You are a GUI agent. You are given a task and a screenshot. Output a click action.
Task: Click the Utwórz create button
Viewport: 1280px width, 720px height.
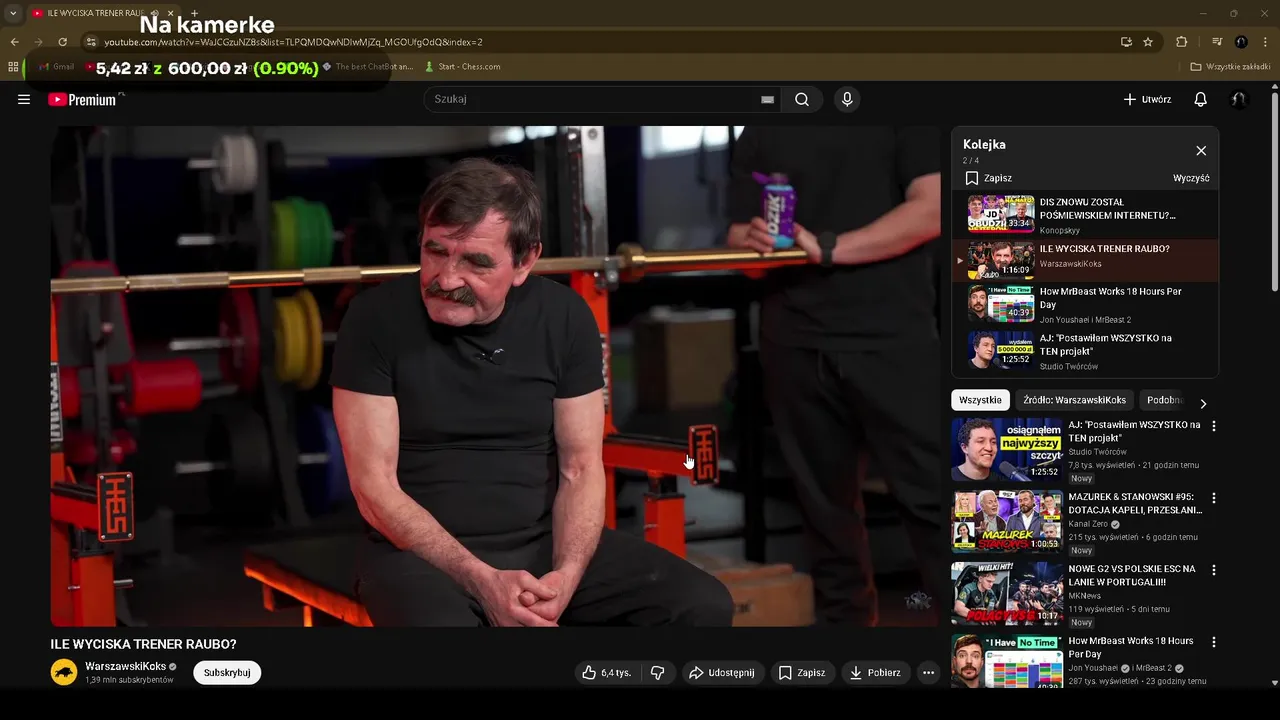pos(1147,99)
